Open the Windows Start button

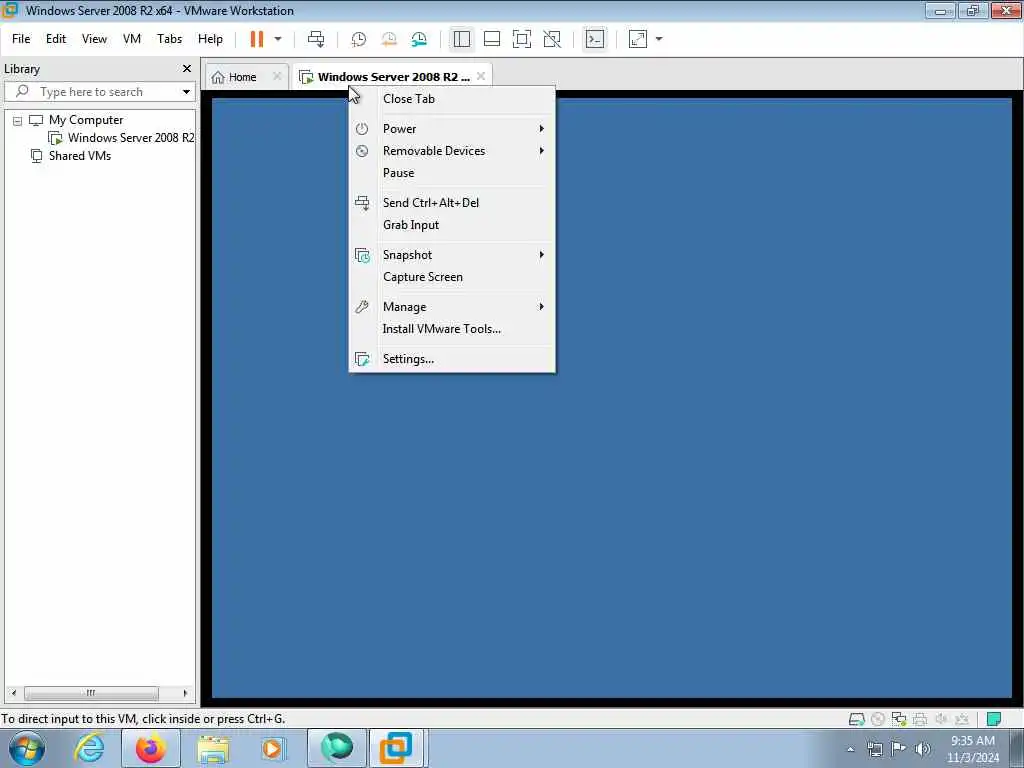(27, 748)
